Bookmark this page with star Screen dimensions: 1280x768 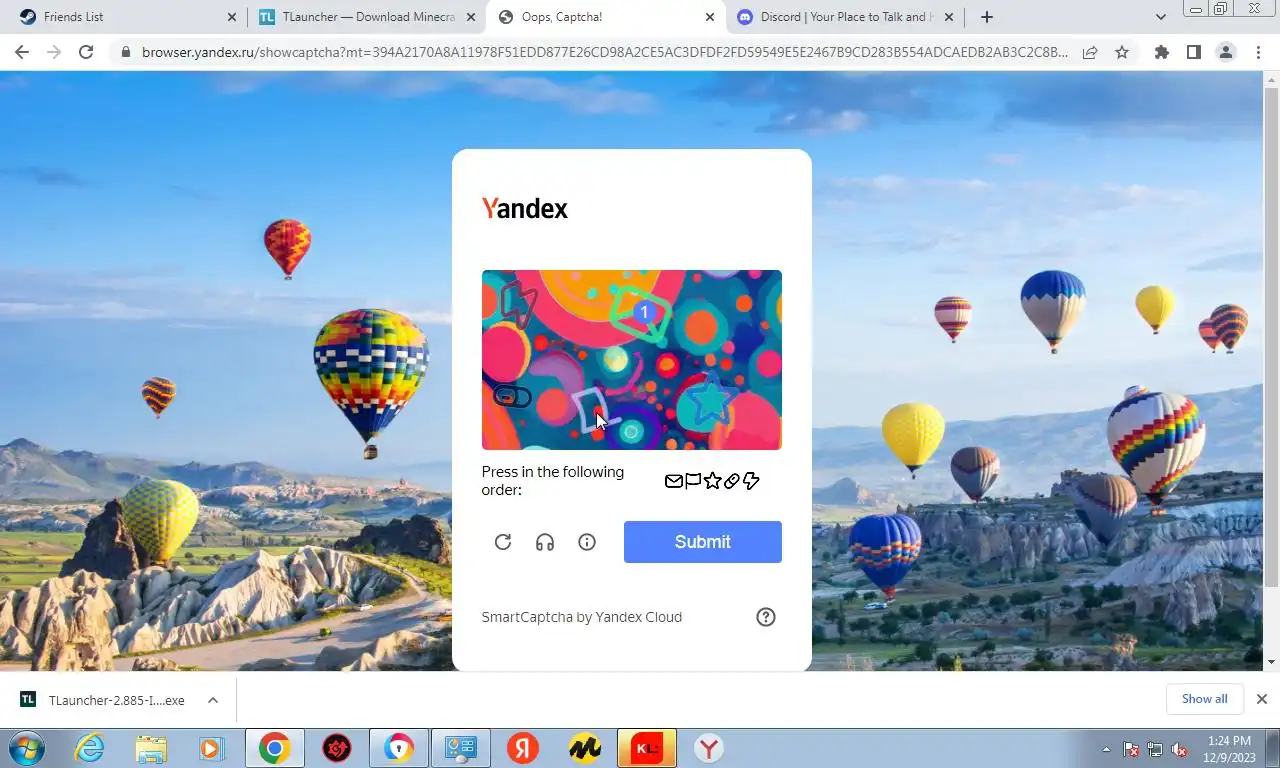tap(1122, 52)
